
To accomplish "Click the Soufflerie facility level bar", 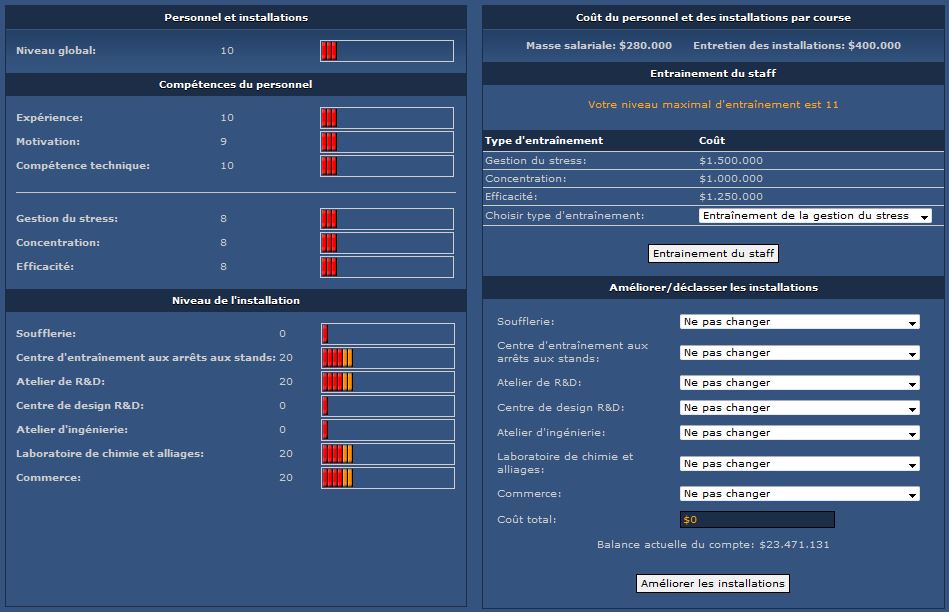I will tap(388, 334).
